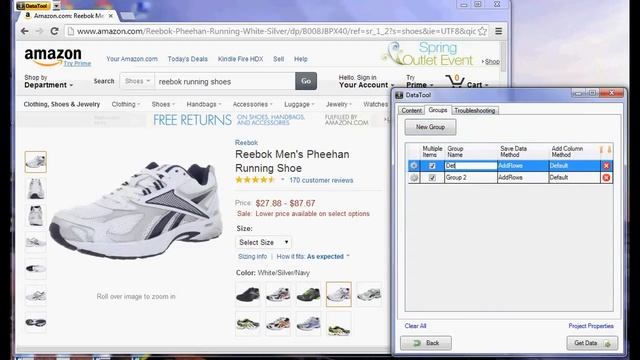Click the As expected fit link
The image size is (640, 360).
325,256
